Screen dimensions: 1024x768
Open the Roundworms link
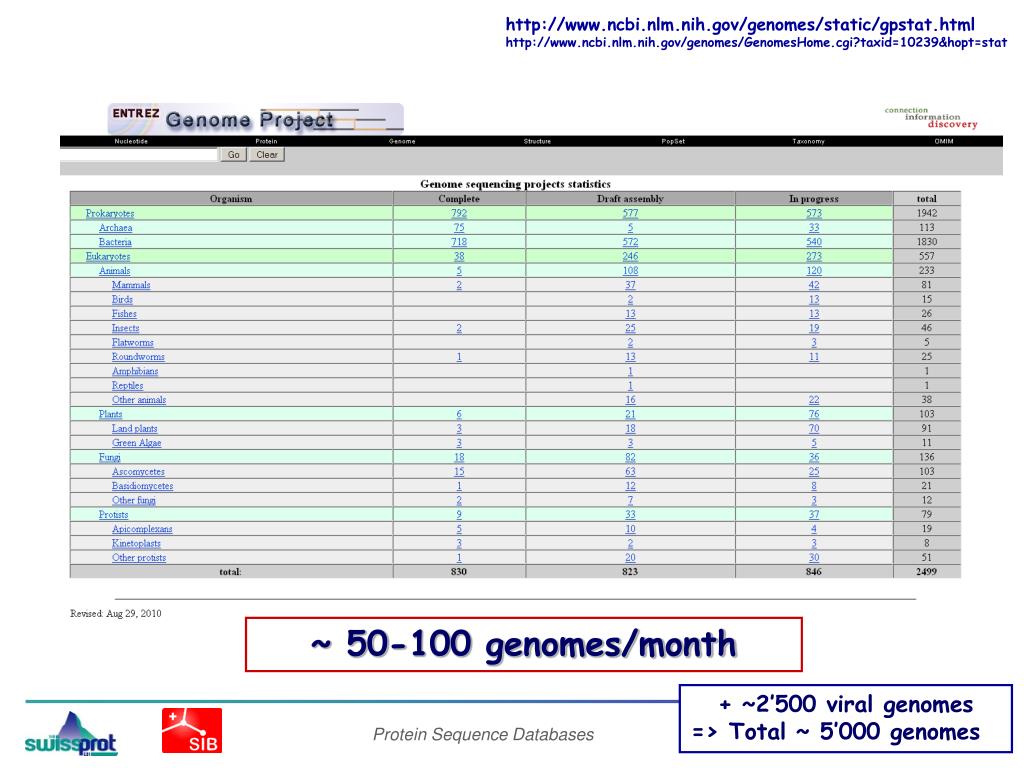click(x=138, y=357)
